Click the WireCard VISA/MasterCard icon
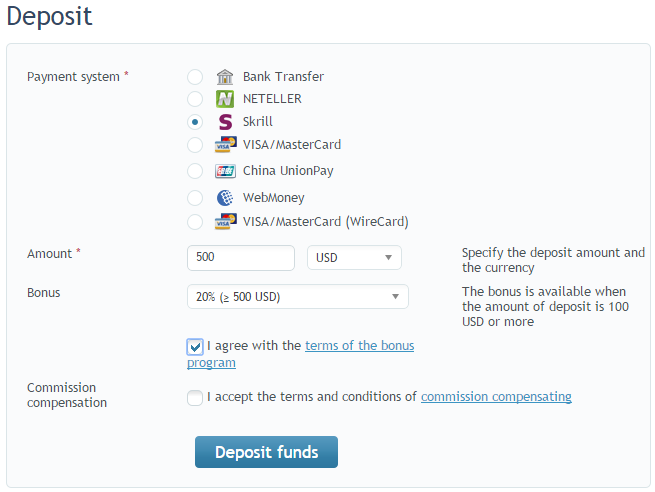655x492 pixels. tap(226, 222)
